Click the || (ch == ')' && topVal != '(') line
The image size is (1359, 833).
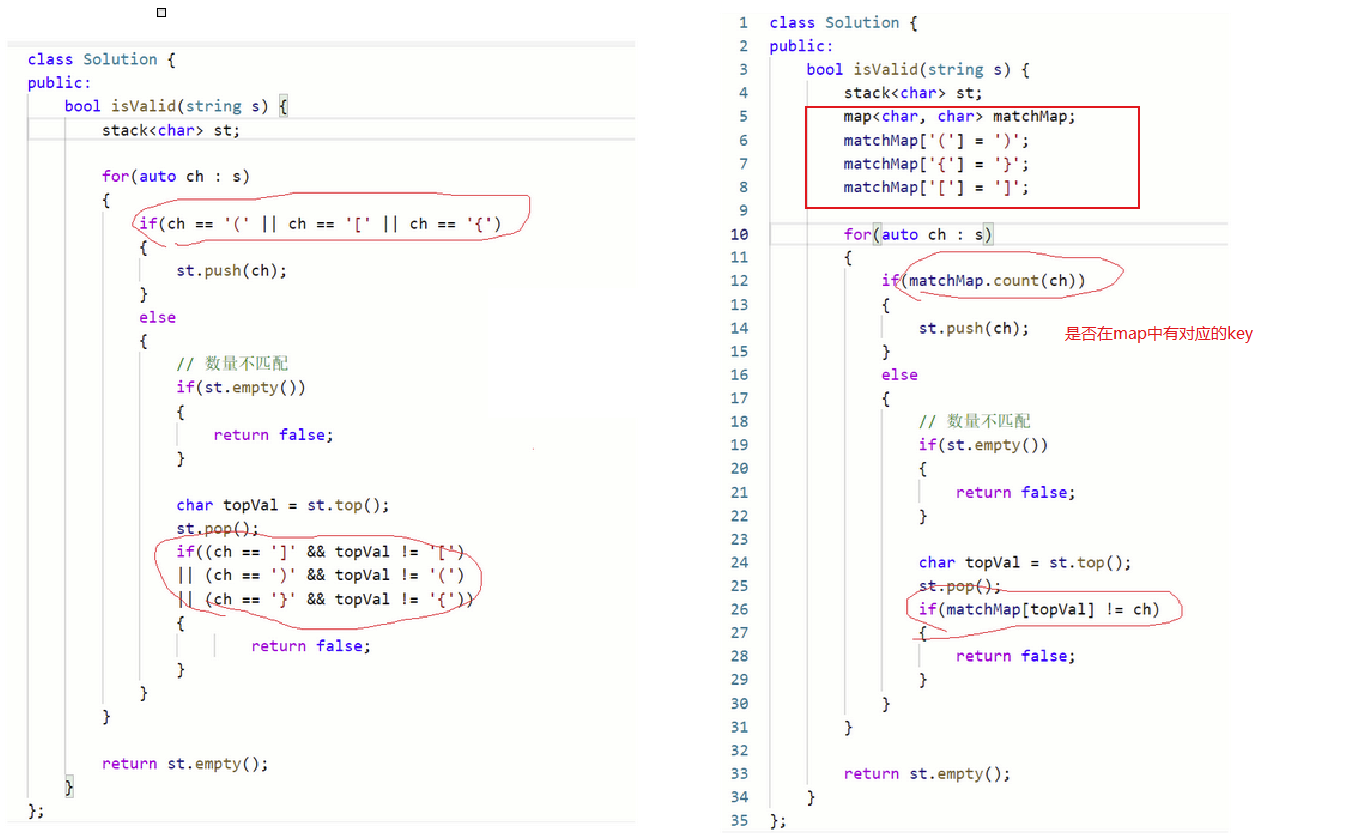pyautogui.click(x=320, y=575)
